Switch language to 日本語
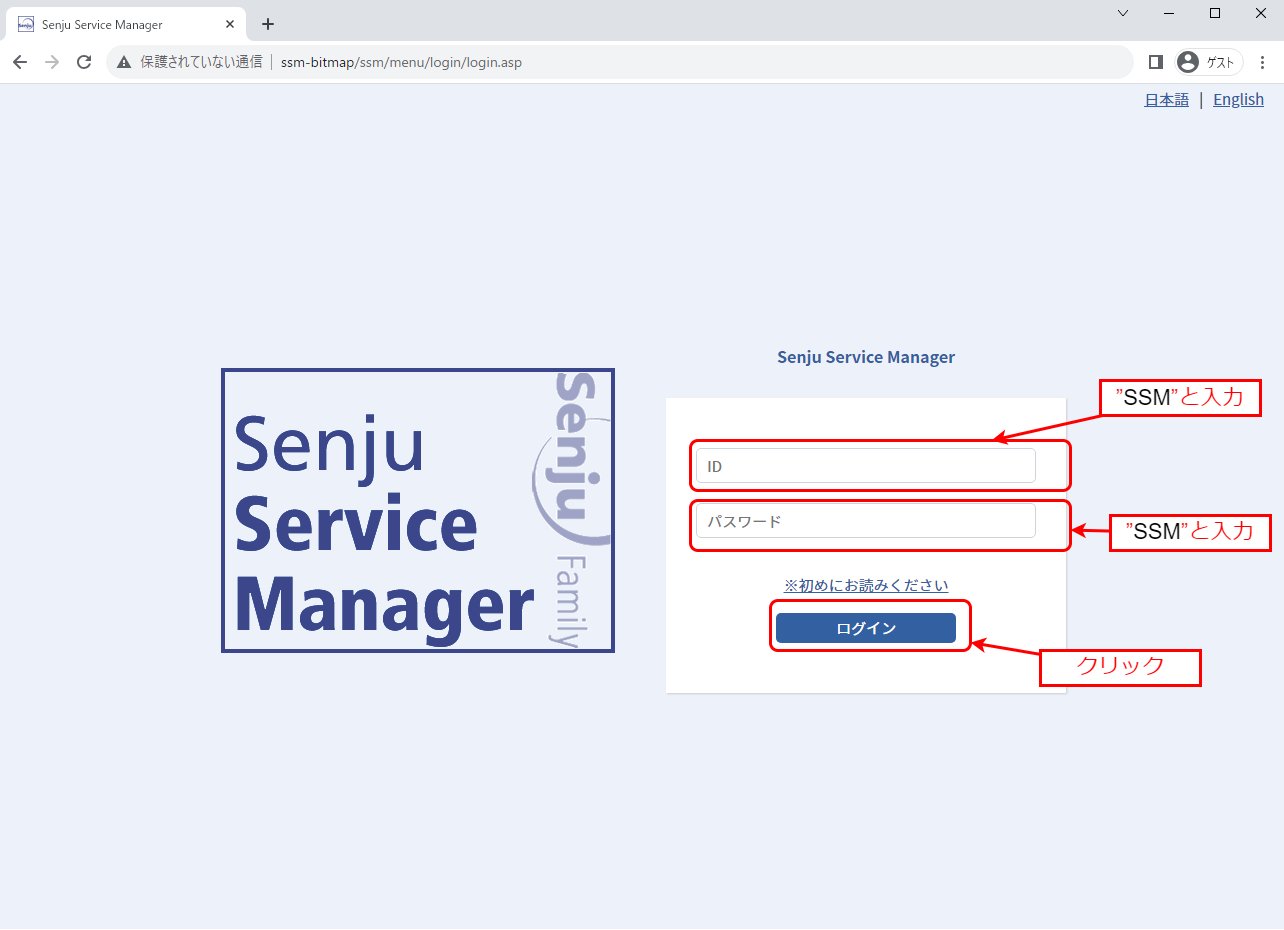 click(x=1166, y=99)
